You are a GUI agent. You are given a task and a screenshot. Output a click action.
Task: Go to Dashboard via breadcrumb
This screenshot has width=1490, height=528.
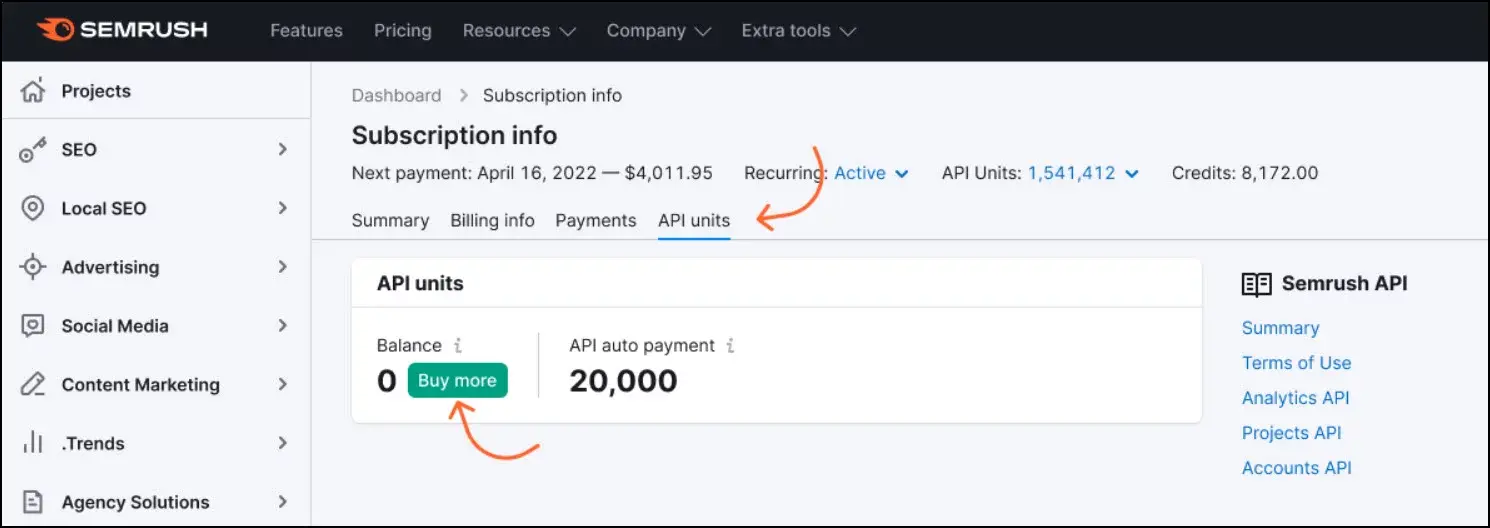click(396, 96)
